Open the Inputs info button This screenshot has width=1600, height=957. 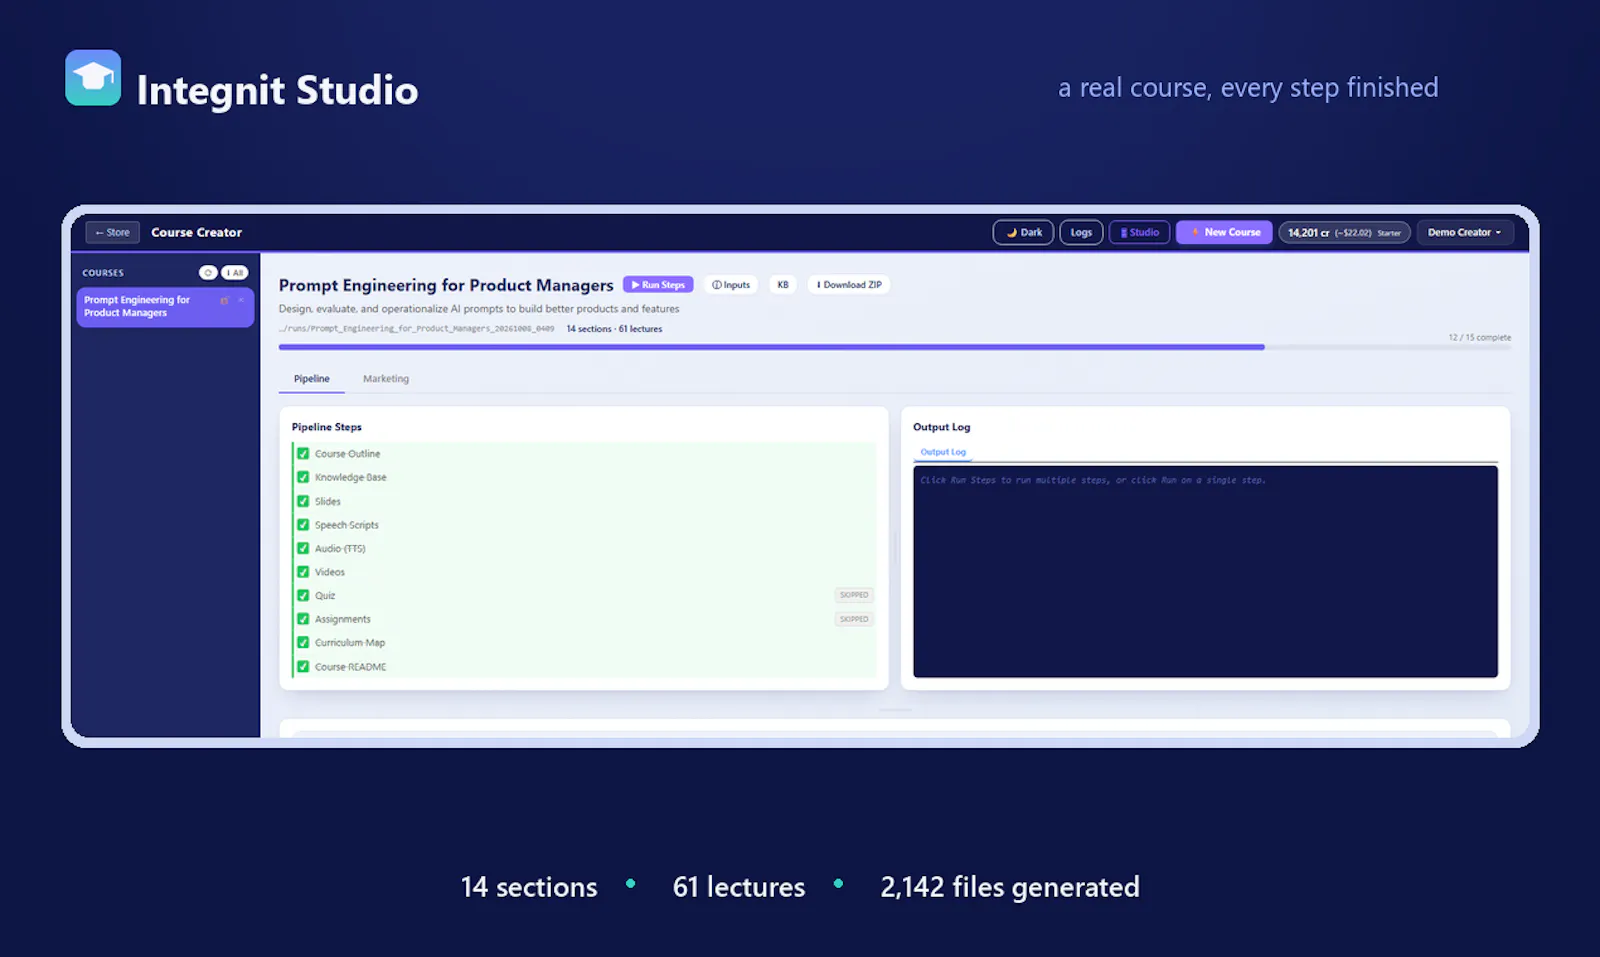[731, 285]
